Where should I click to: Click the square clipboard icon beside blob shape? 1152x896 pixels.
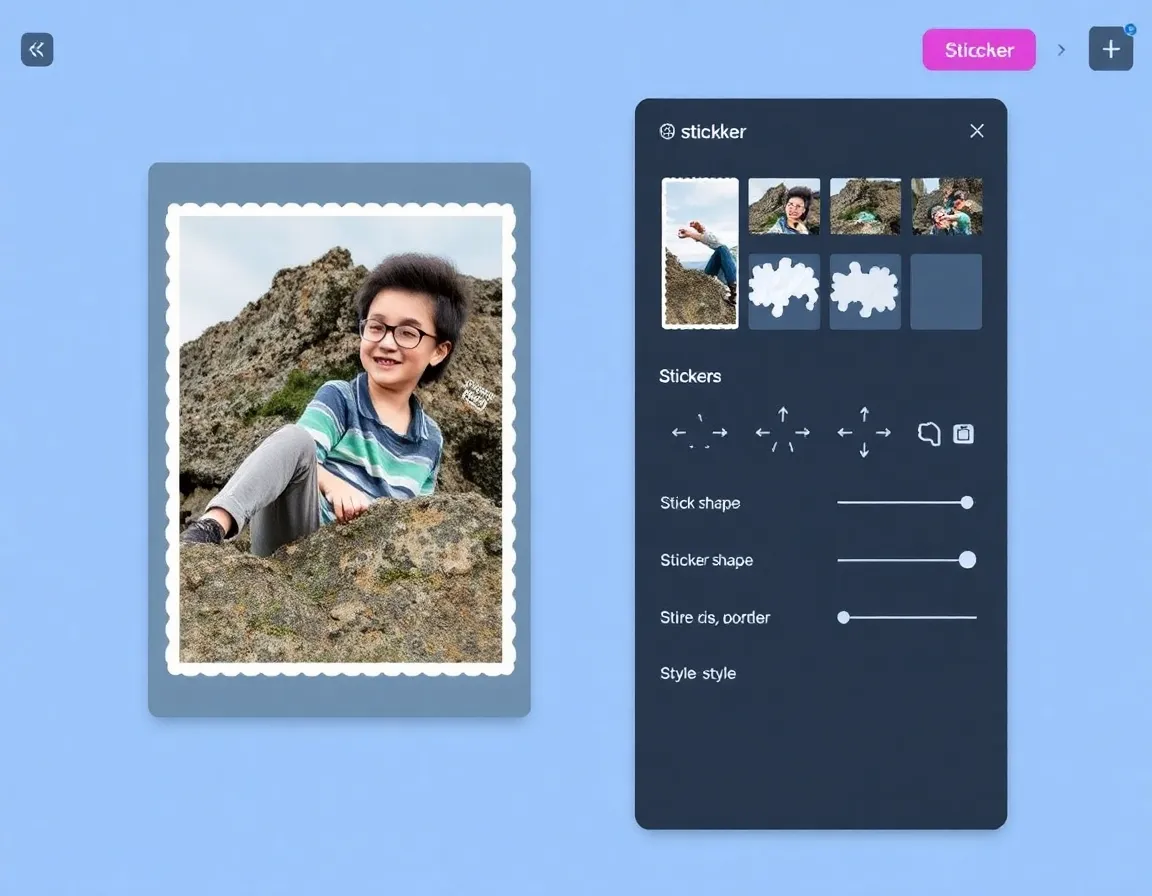[963, 434]
